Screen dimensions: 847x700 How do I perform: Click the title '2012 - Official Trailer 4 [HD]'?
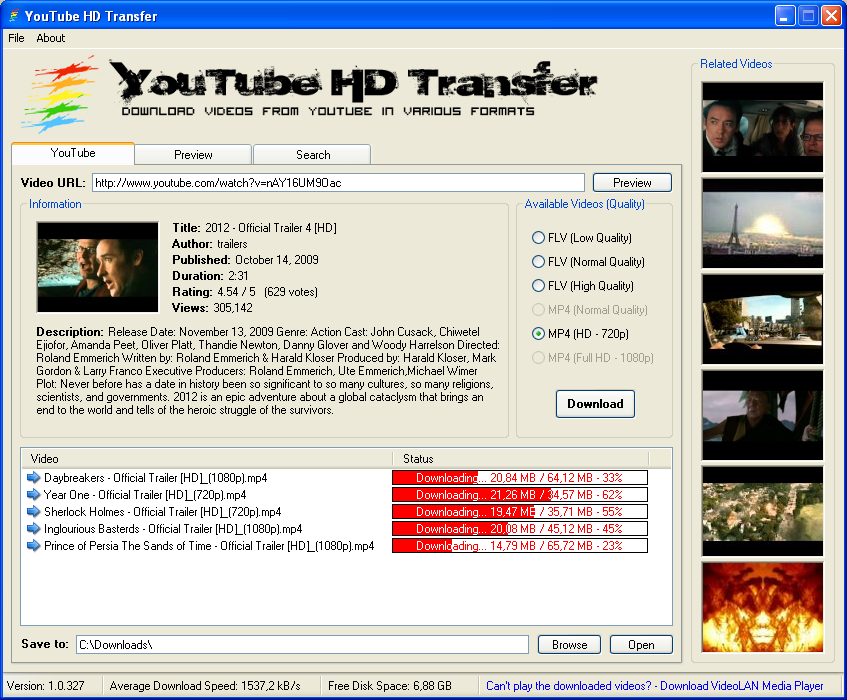pyautogui.click(x=271, y=227)
